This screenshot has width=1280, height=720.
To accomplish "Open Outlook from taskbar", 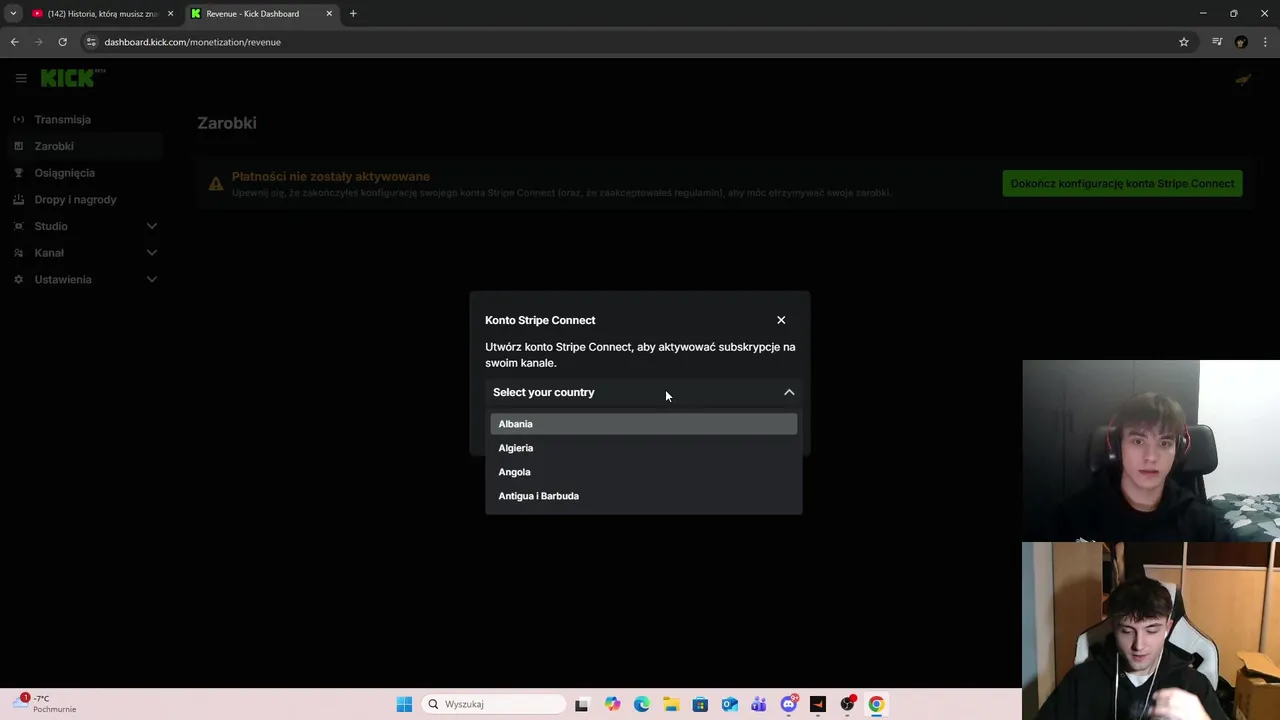I will [730, 704].
